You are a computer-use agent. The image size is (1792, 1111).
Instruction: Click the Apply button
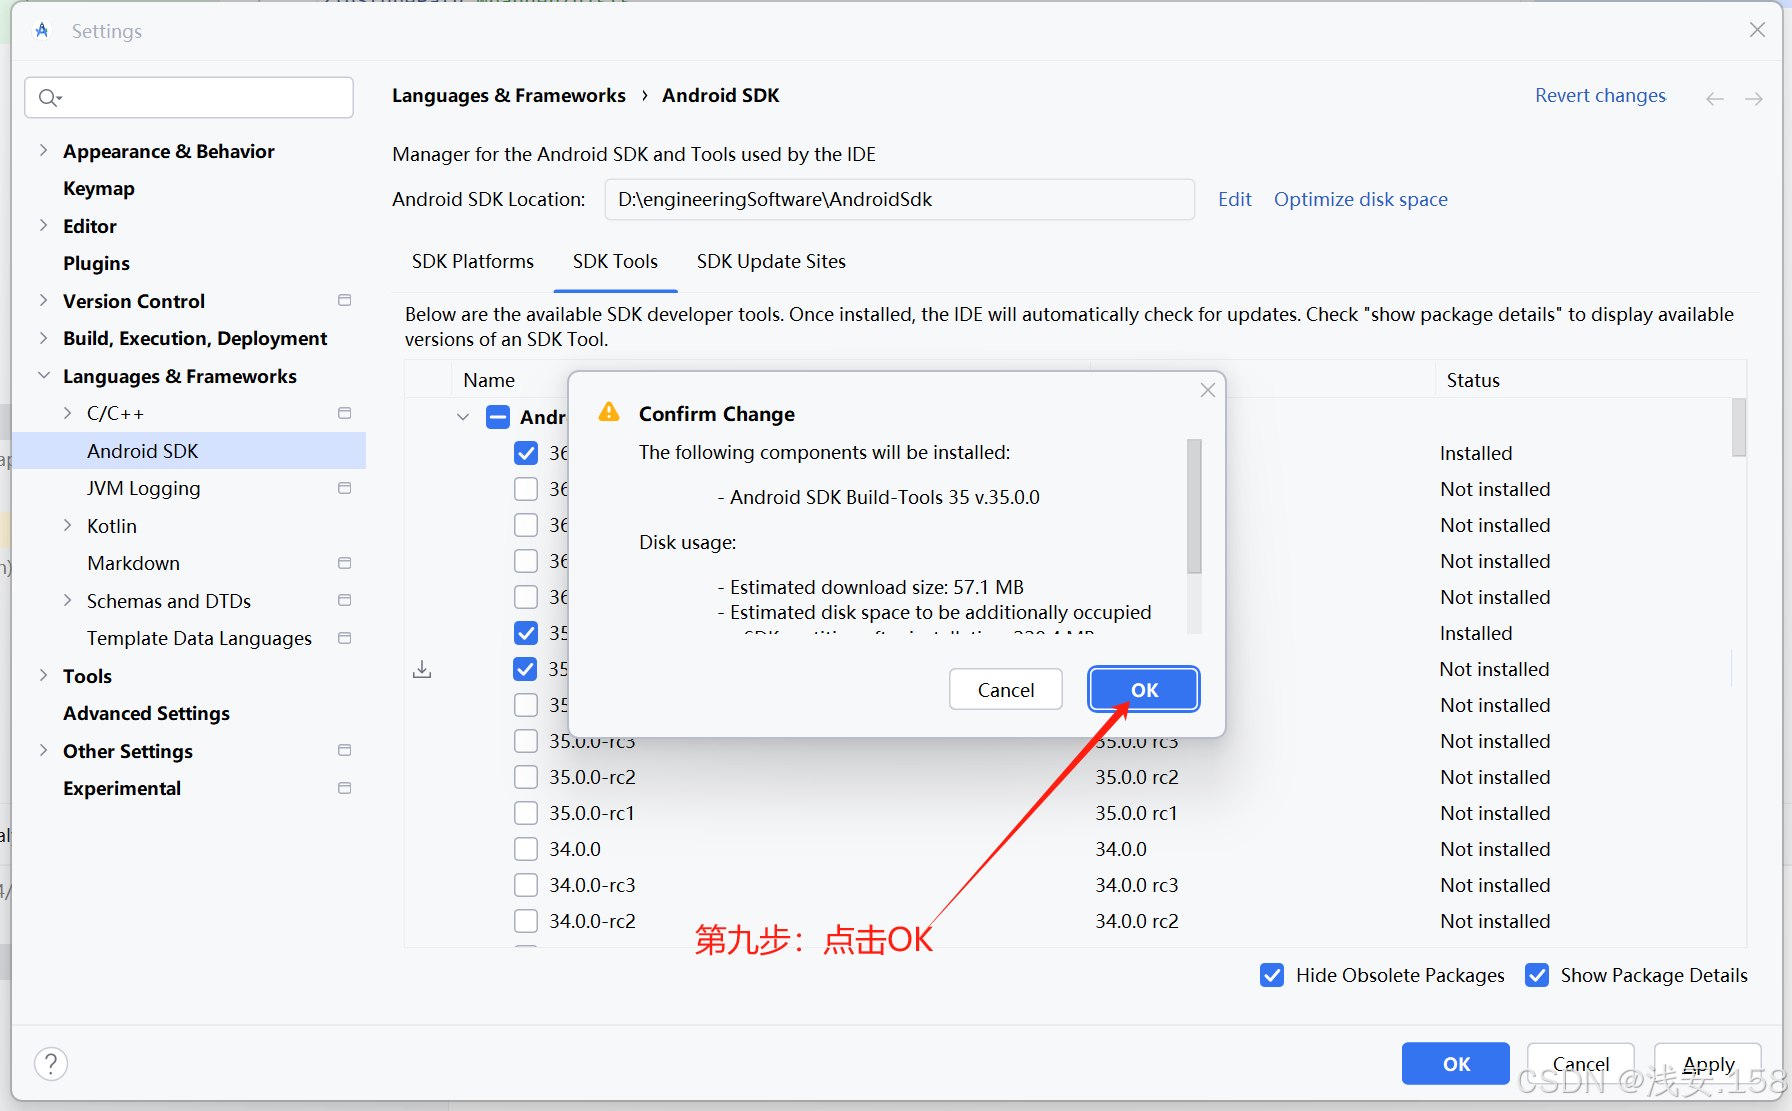[1708, 1064]
